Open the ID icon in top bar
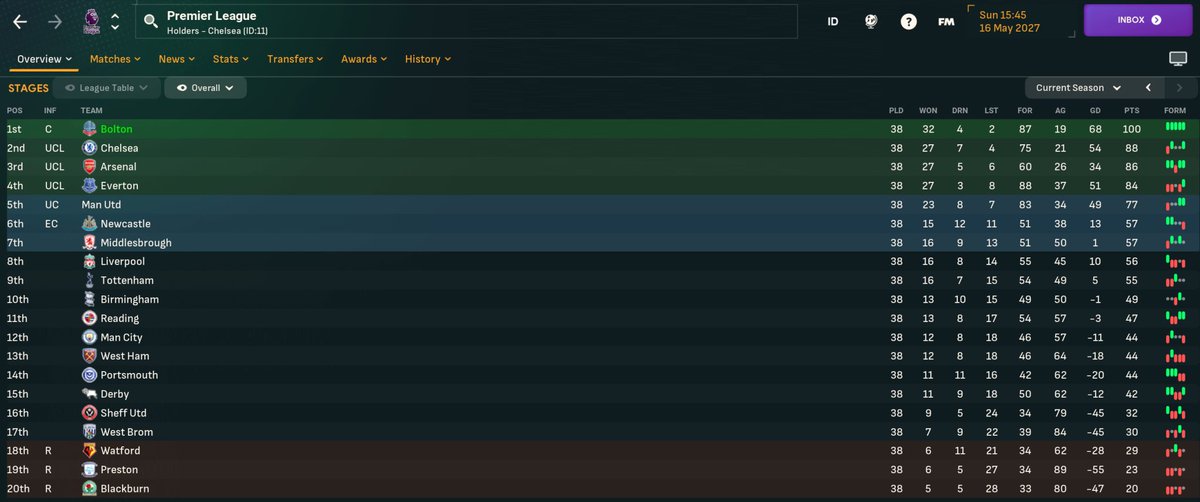This screenshot has height=502, width=1200. click(x=833, y=21)
